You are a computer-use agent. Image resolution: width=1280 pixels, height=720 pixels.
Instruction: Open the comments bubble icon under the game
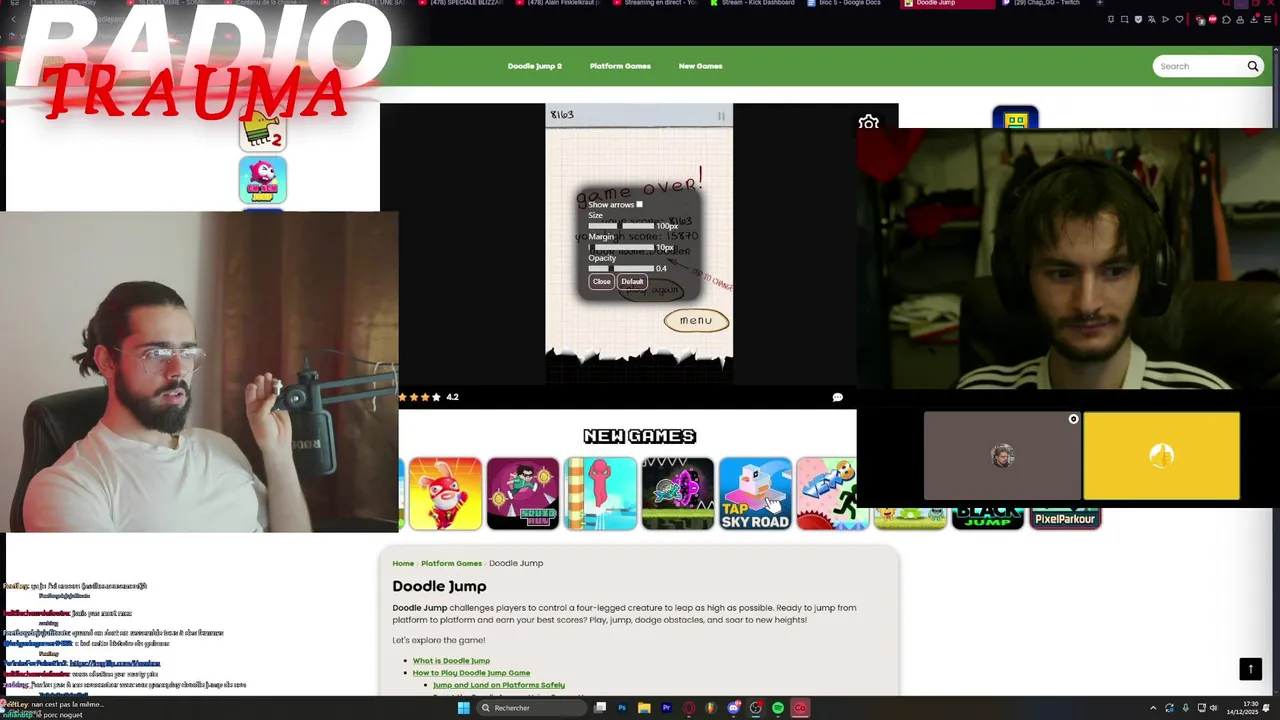(x=837, y=397)
